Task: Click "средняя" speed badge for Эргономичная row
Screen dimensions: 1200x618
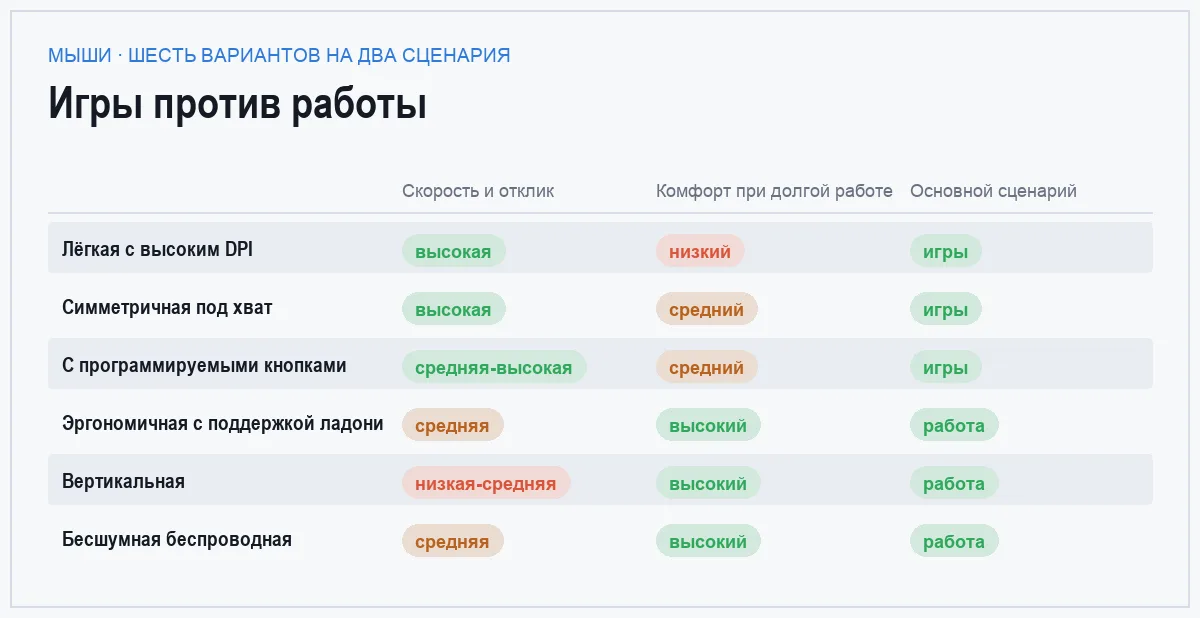Action: [453, 425]
